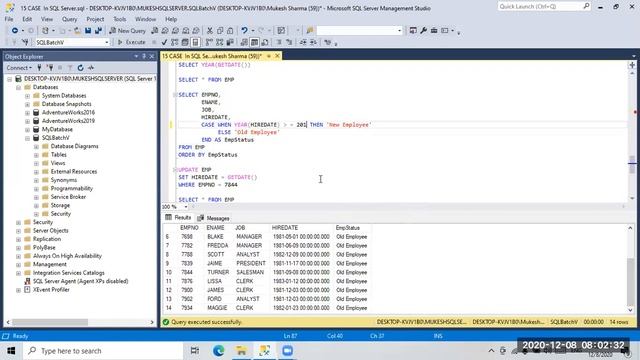Select XEvent Profiler node

click(x=51, y=290)
